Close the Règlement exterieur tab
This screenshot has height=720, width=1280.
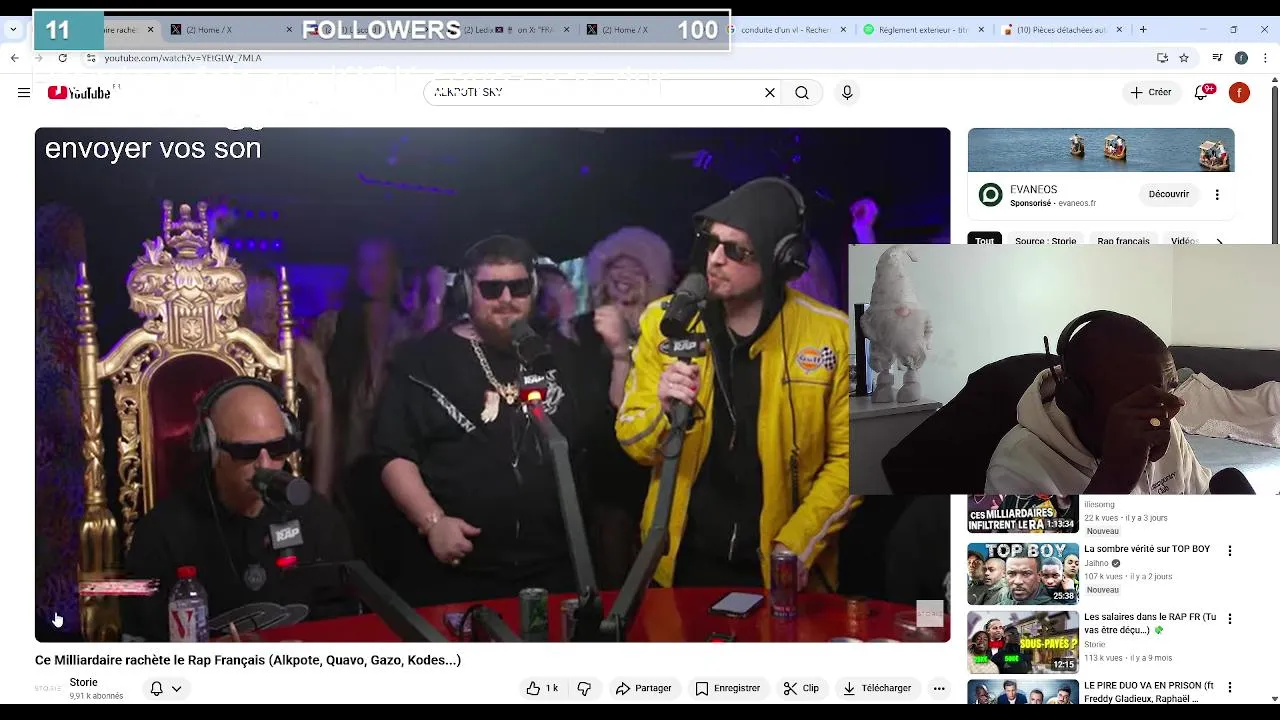tap(981, 30)
